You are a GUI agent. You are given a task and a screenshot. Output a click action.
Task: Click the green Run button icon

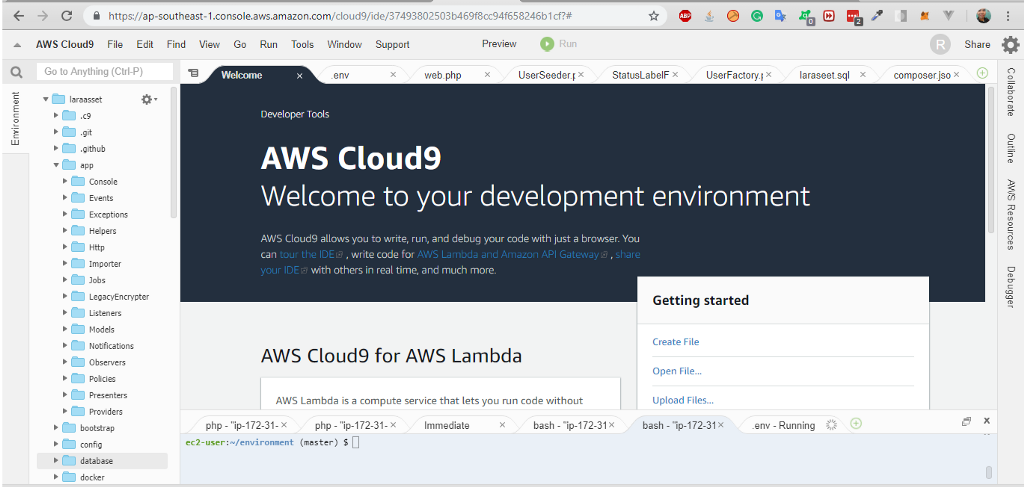[x=547, y=44]
